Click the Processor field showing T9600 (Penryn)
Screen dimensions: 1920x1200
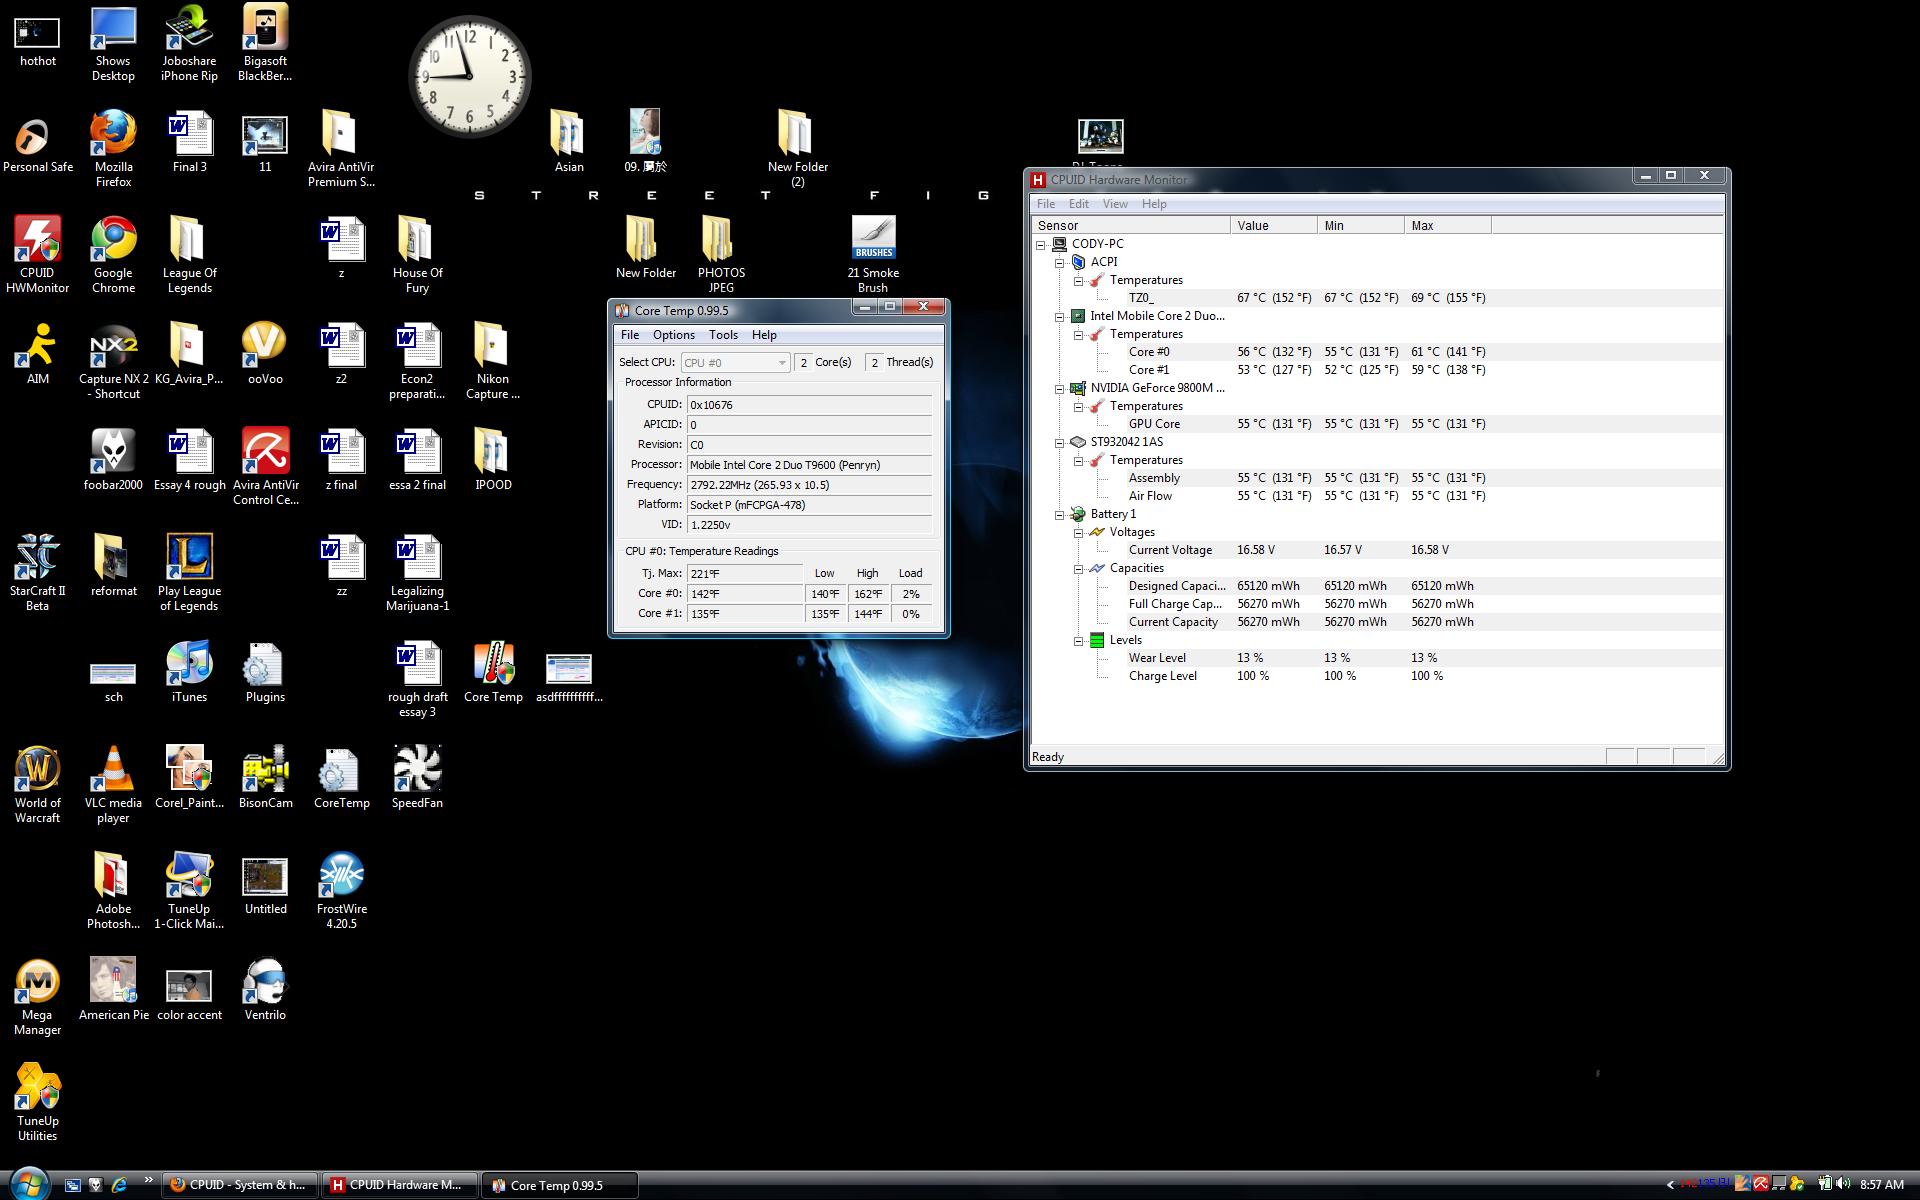809,465
